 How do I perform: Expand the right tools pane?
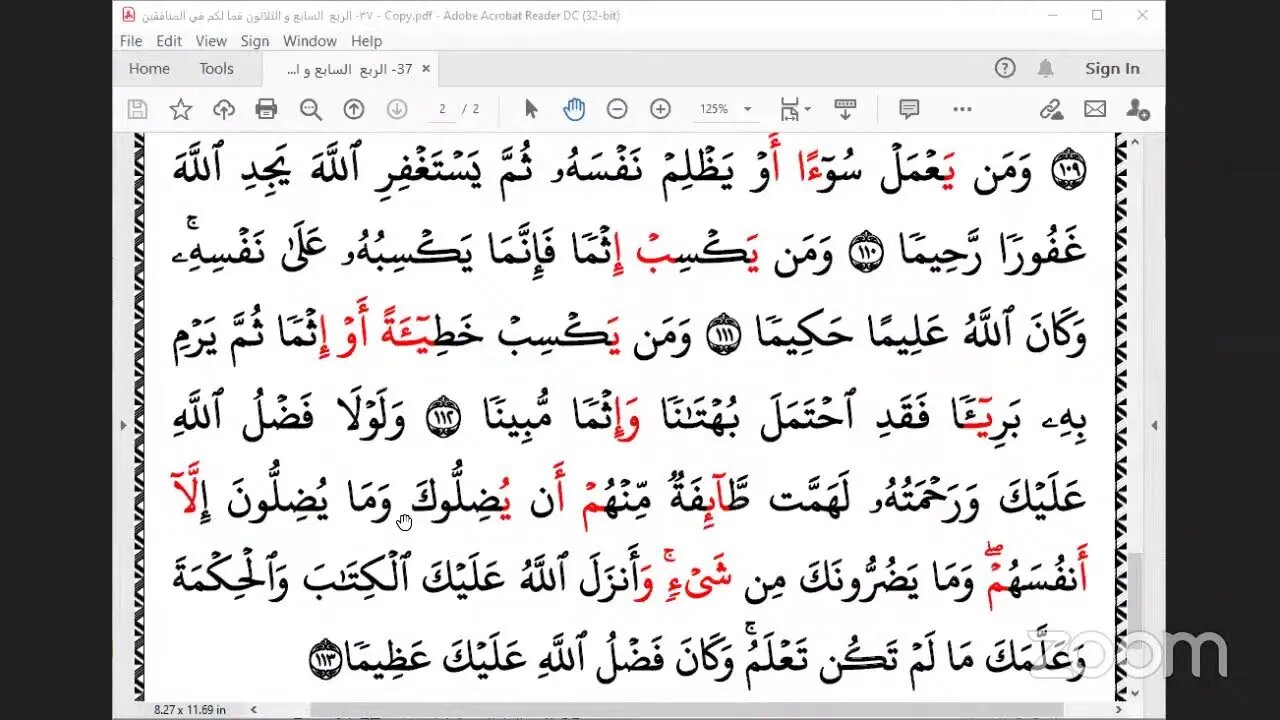click(x=1154, y=425)
